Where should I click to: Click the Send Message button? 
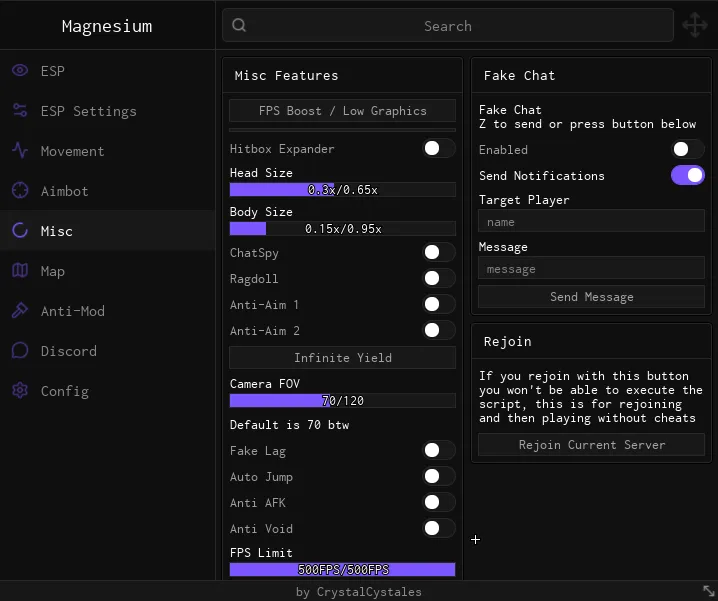[592, 297]
